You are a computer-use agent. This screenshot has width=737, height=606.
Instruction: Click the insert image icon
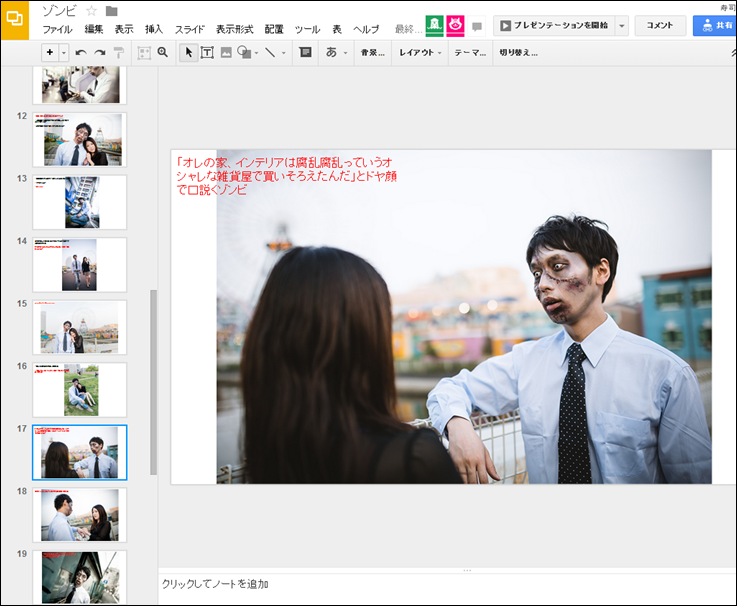tap(226, 53)
